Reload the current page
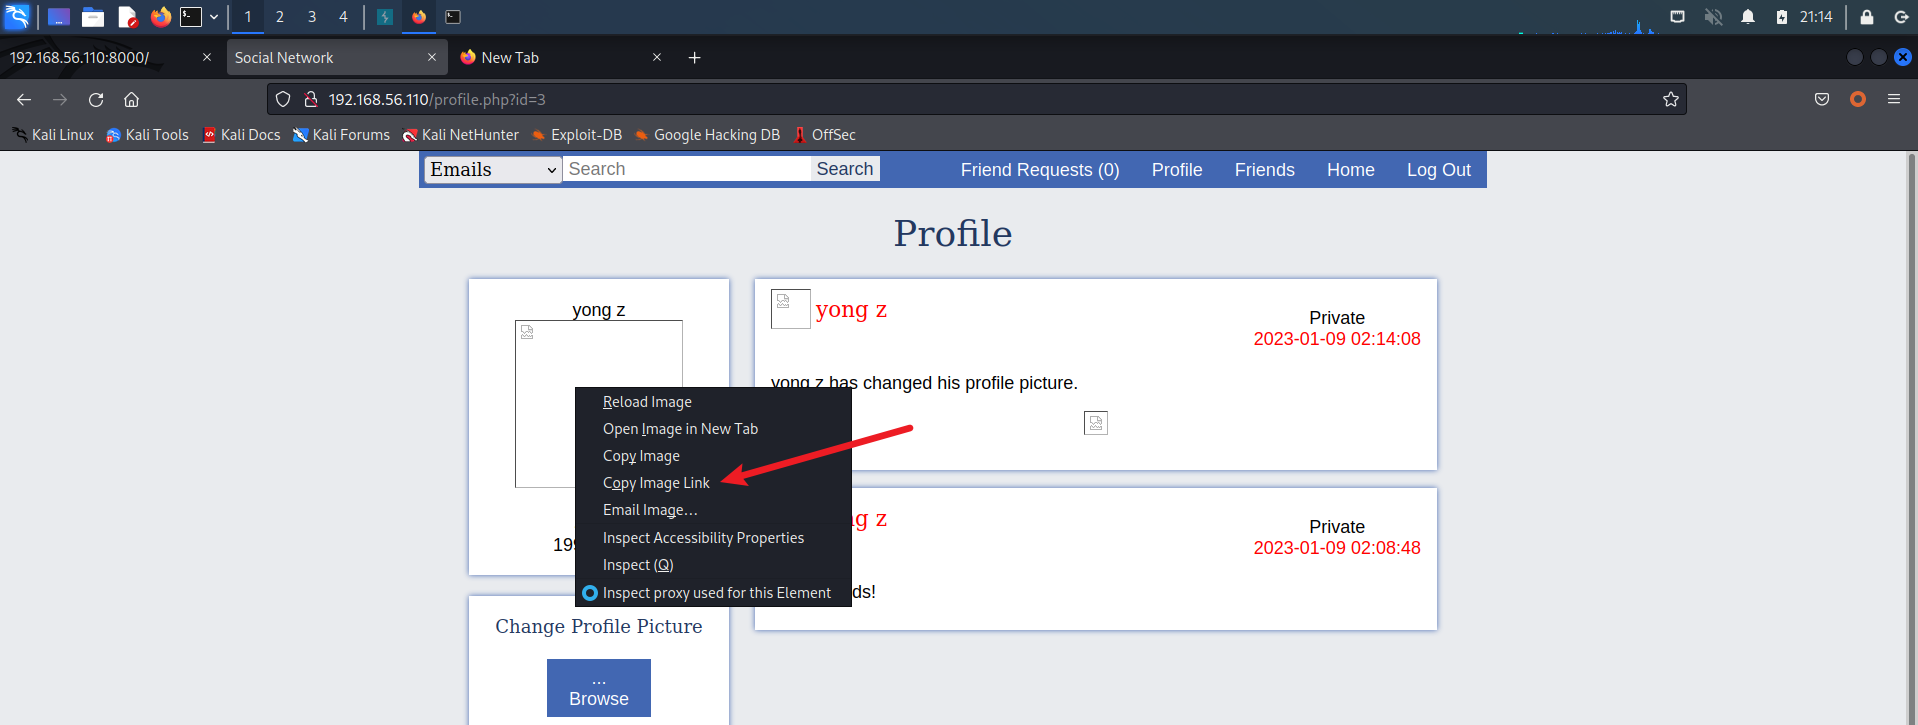 click(96, 99)
